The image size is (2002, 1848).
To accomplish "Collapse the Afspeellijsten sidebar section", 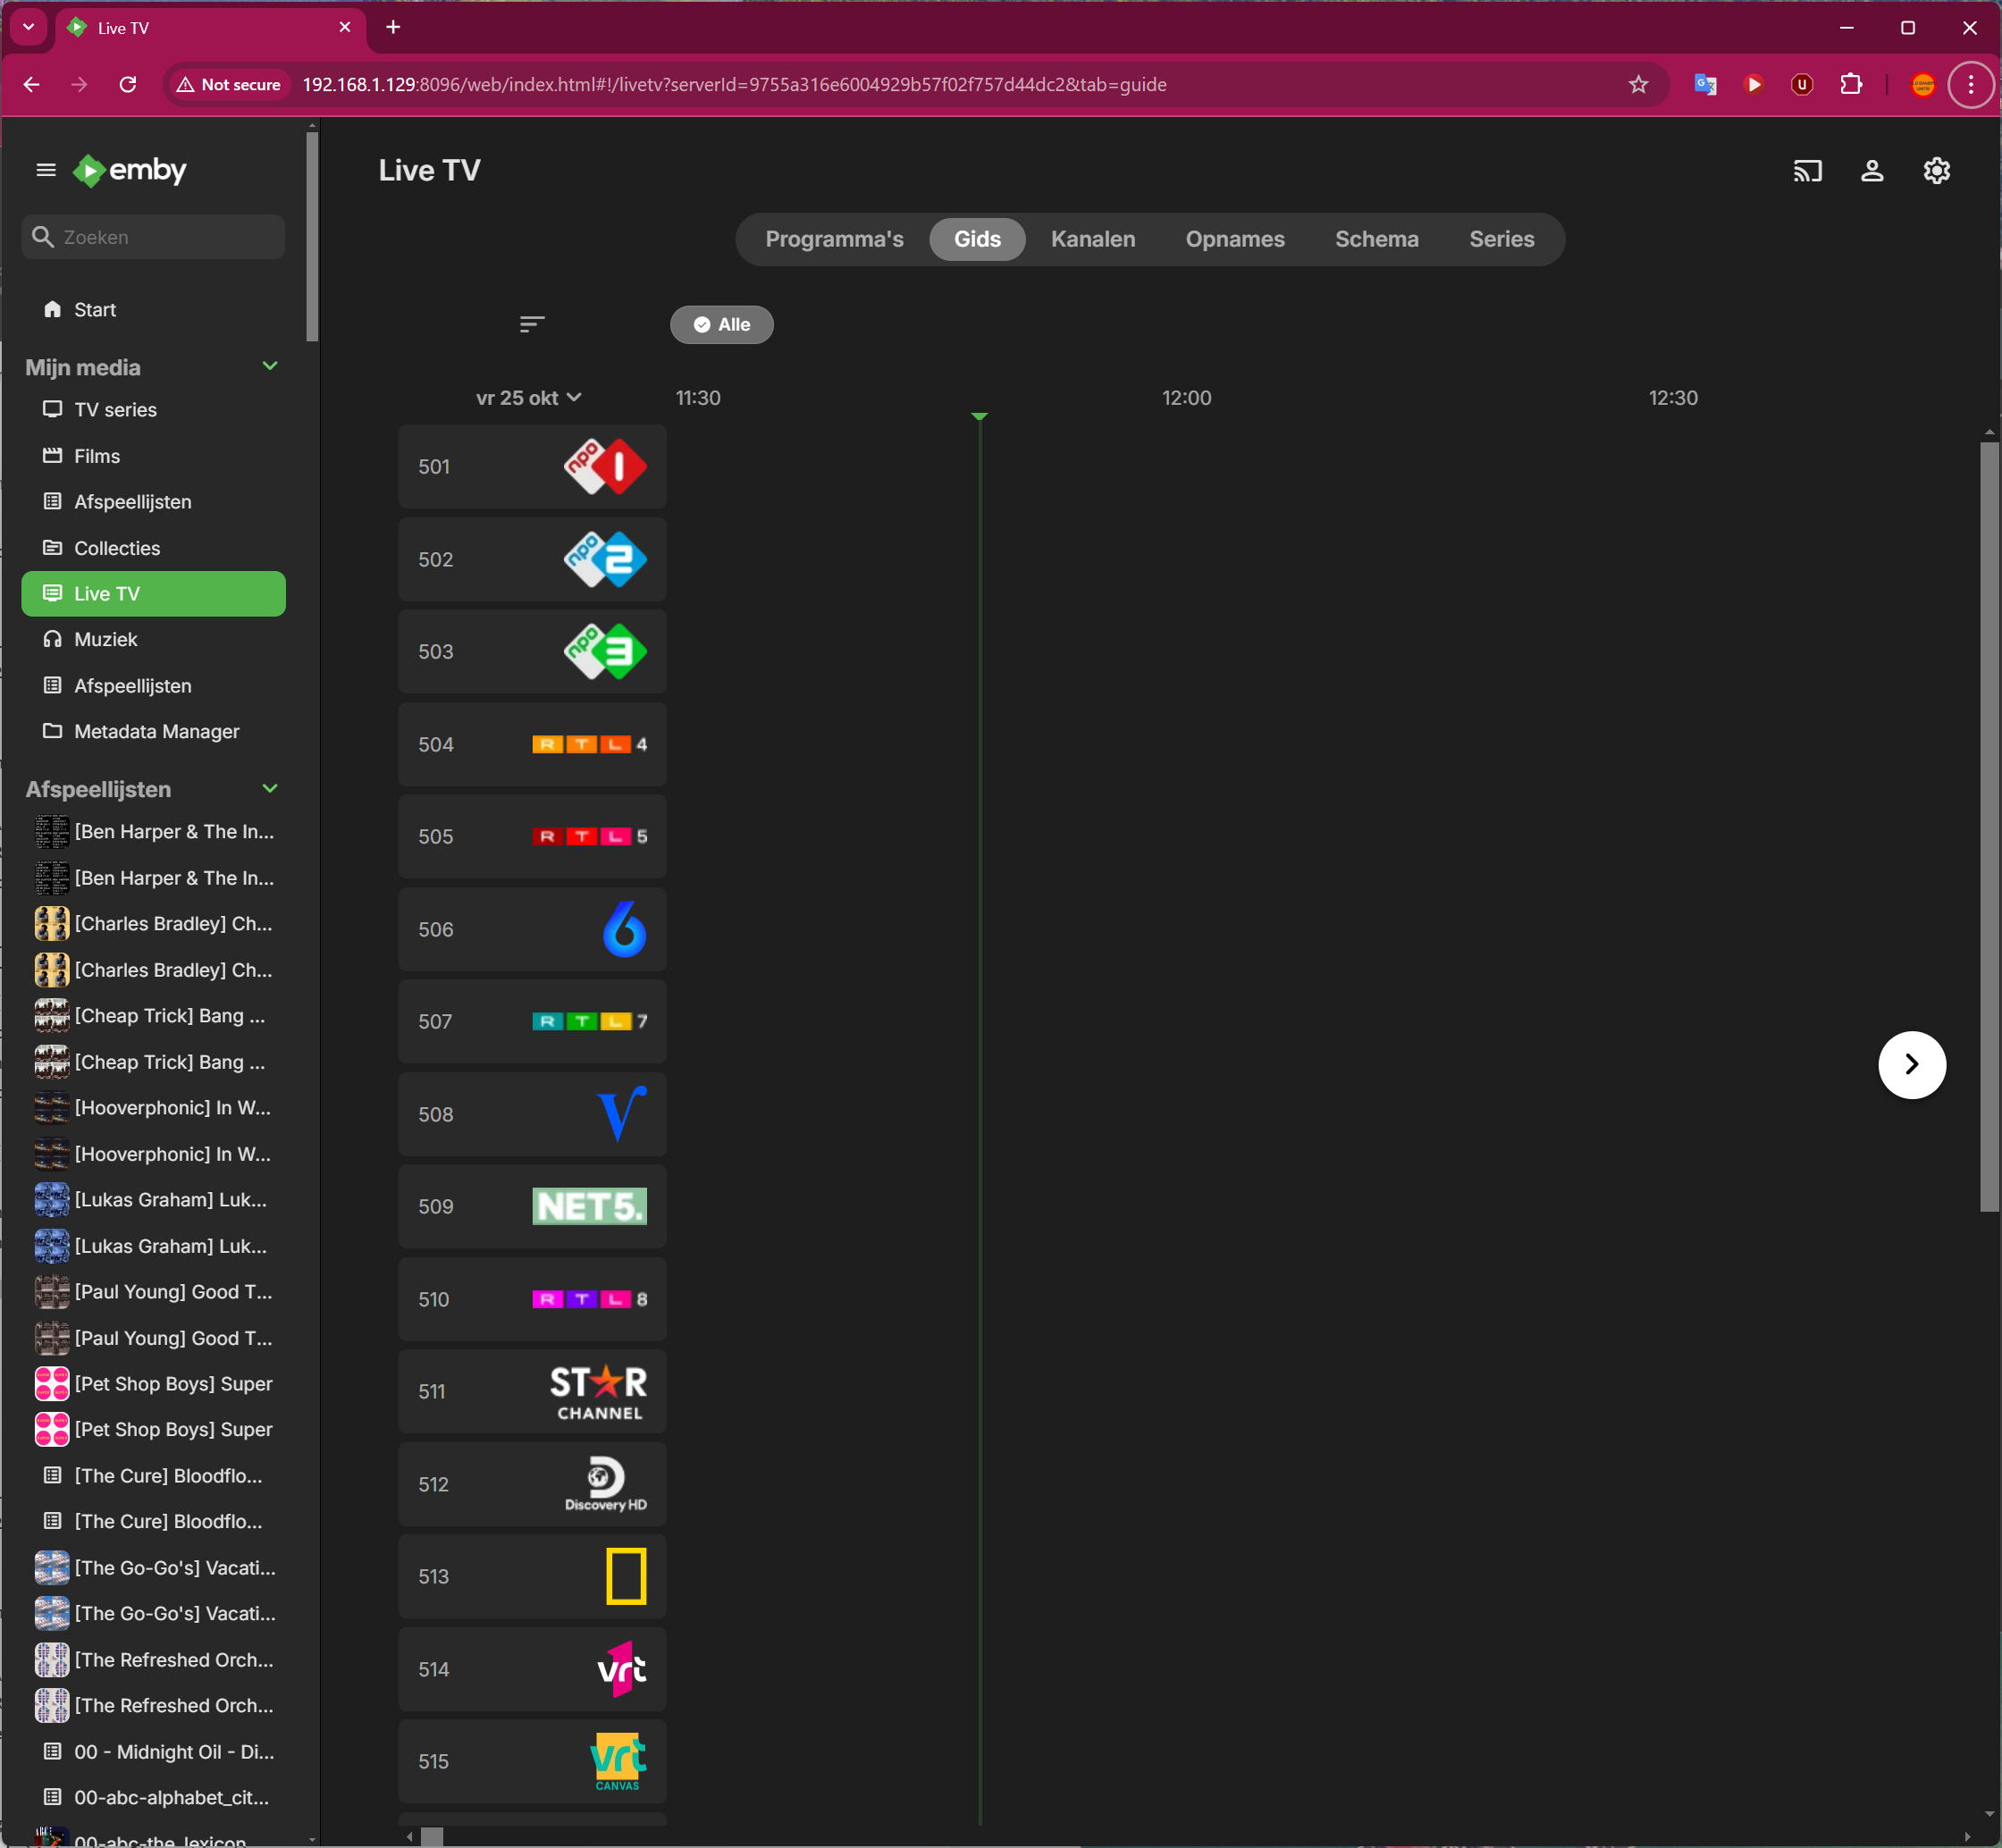I will (x=269, y=789).
